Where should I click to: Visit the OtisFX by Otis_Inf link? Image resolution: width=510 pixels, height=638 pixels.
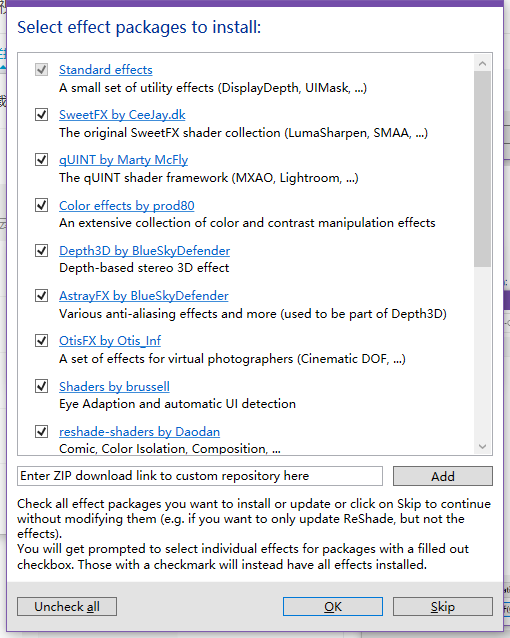coord(110,341)
